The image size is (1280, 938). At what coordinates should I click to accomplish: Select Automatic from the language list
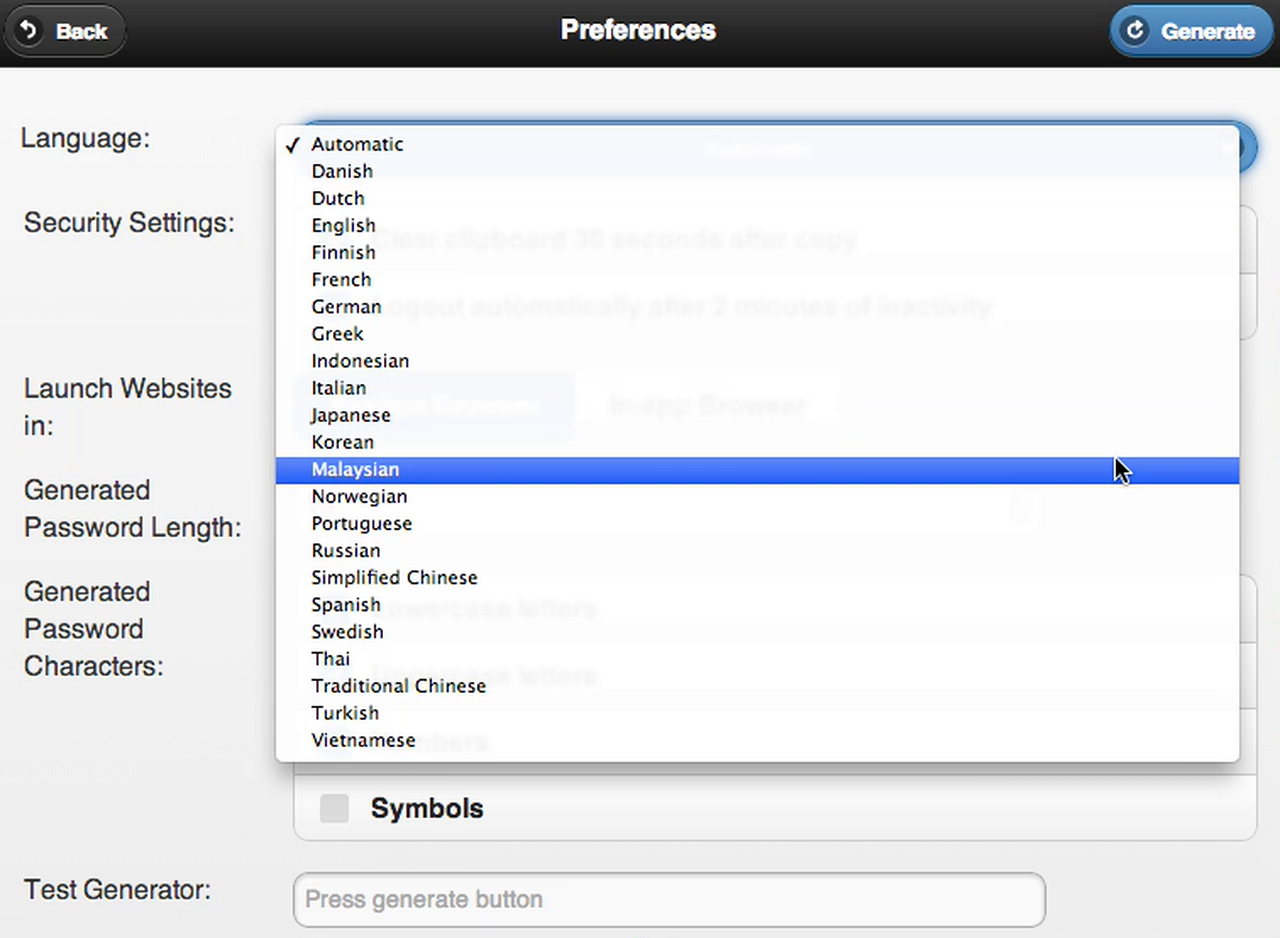click(x=357, y=144)
